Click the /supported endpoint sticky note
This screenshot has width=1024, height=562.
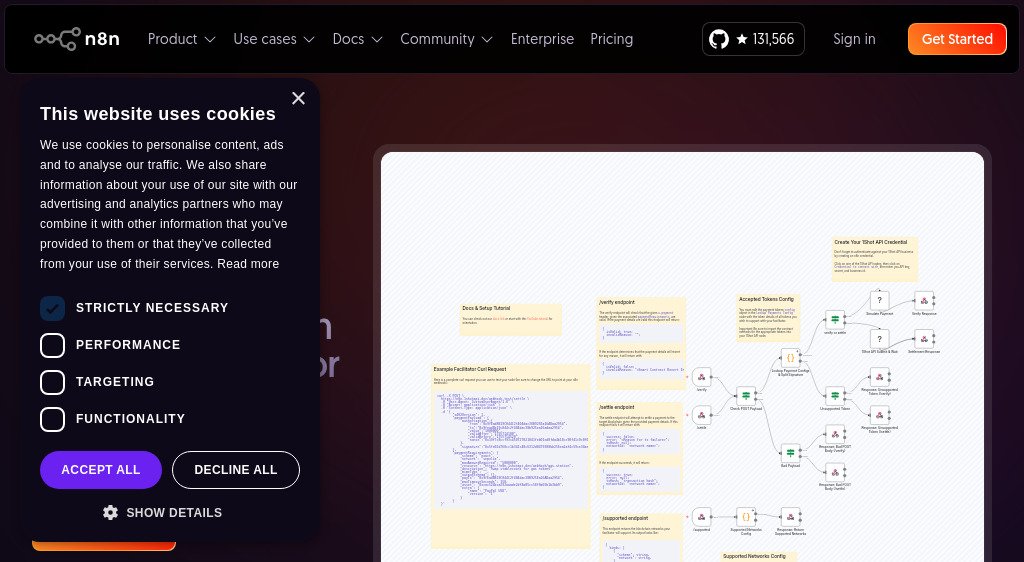click(641, 537)
